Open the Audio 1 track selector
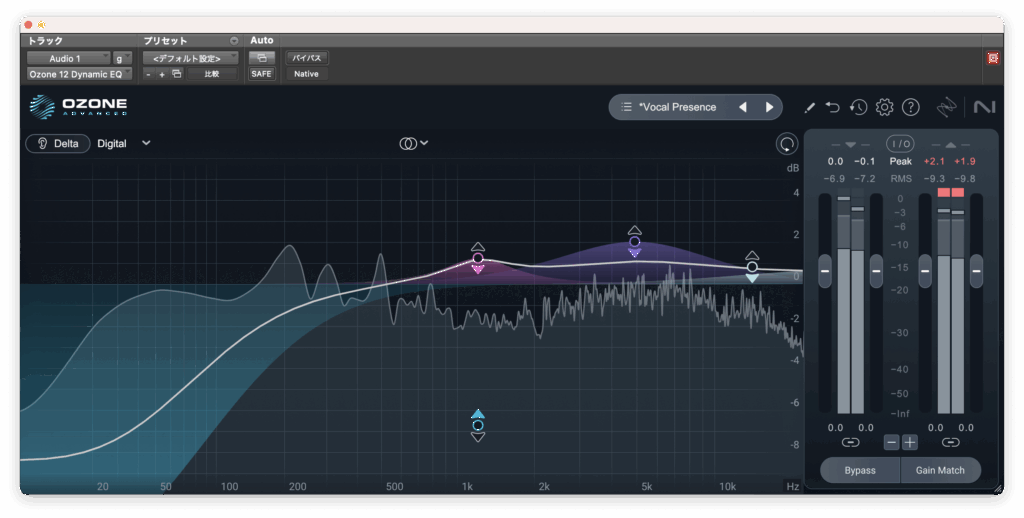Viewport: 1024px width, 518px height. click(x=67, y=58)
